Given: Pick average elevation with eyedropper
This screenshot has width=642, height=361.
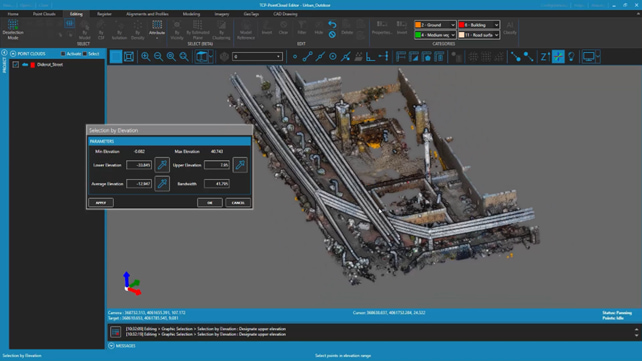Looking at the screenshot, I should click(x=162, y=184).
